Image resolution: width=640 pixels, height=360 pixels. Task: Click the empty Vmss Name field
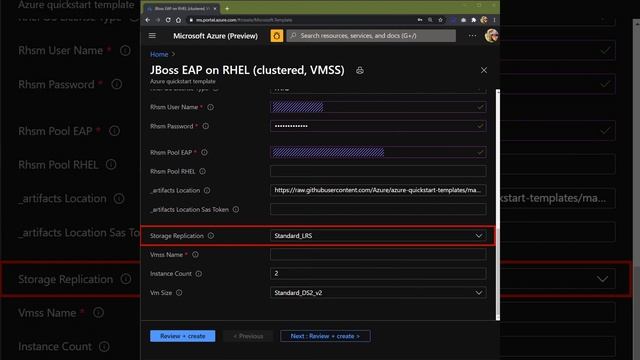378,255
